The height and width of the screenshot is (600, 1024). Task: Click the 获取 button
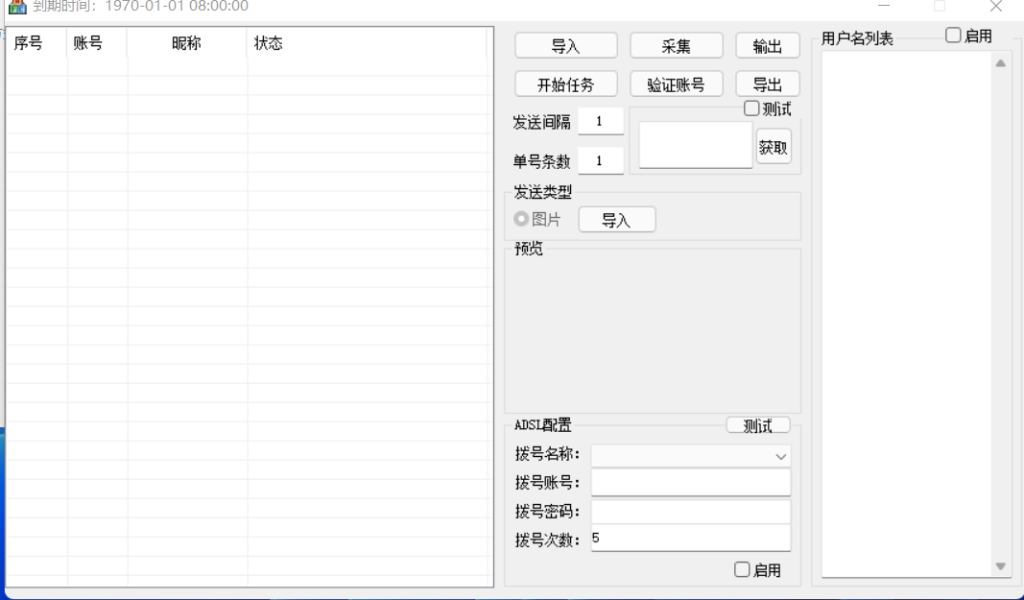pyautogui.click(x=773, y=147)
